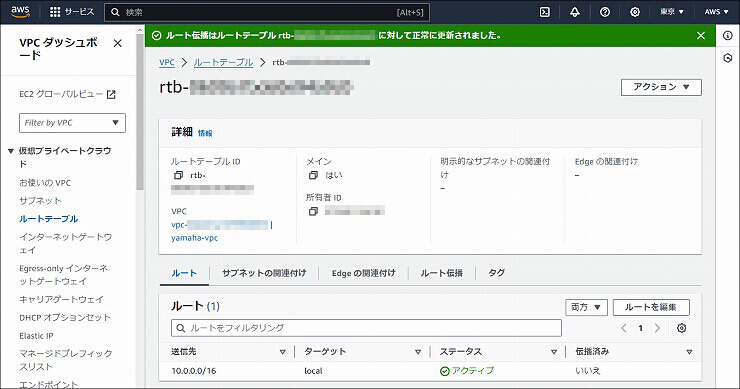Click the local target cell
This screenshot has height=389, width=740.
pos(313,371)
